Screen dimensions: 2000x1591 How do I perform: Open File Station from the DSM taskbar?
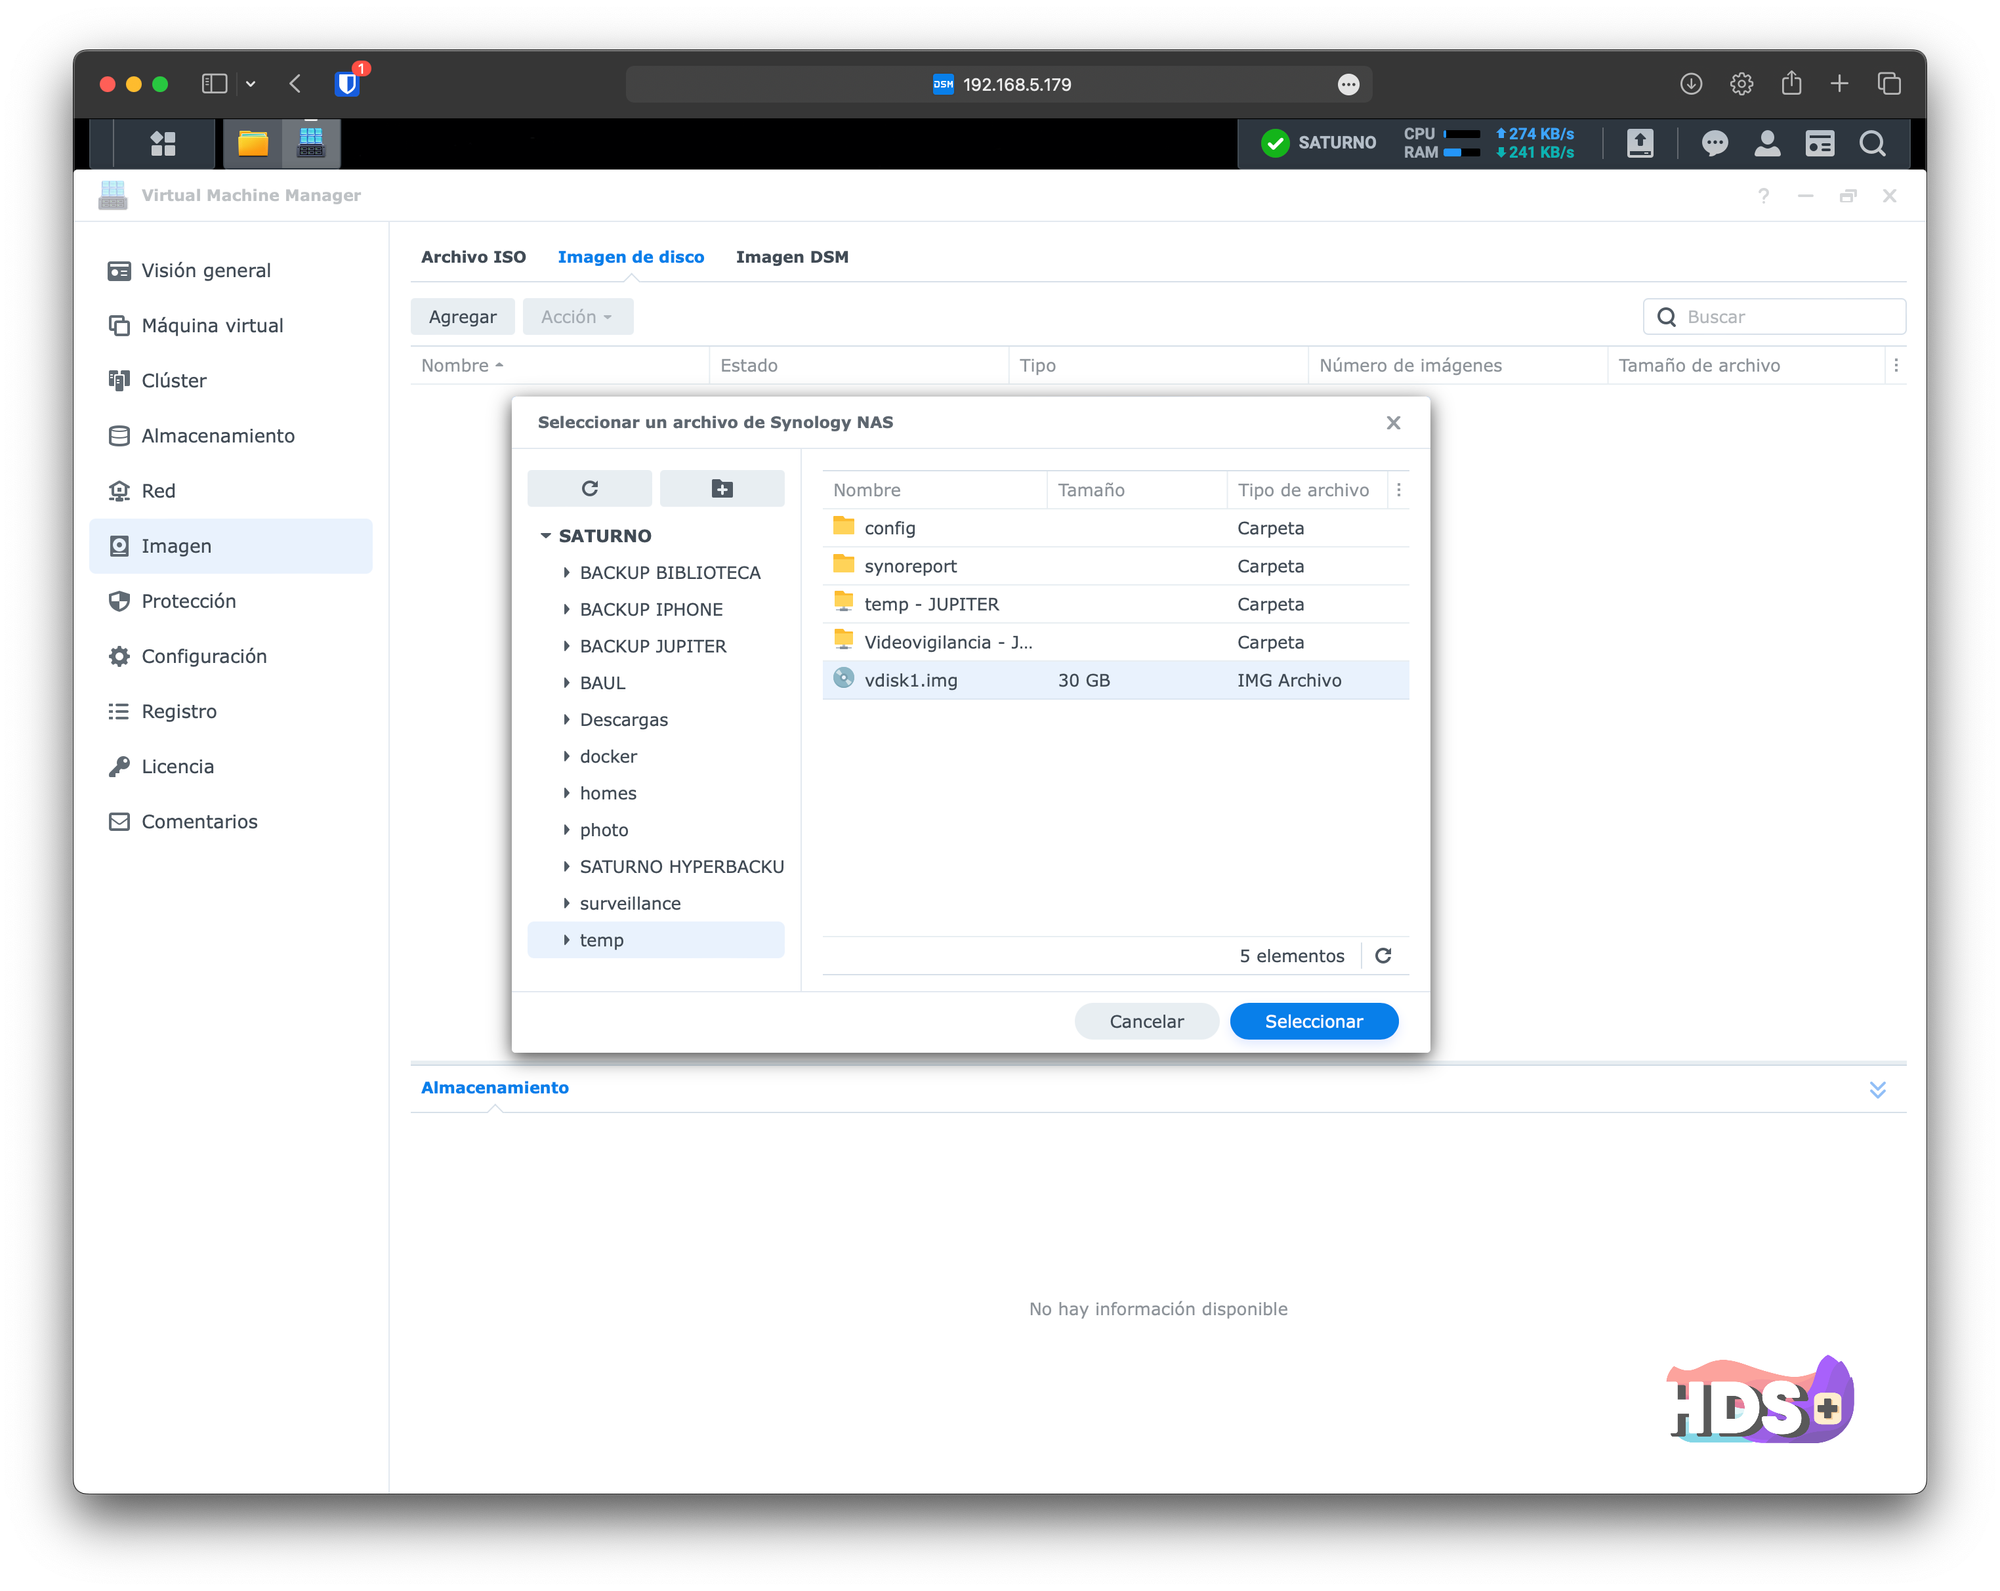tap(253, 144)
